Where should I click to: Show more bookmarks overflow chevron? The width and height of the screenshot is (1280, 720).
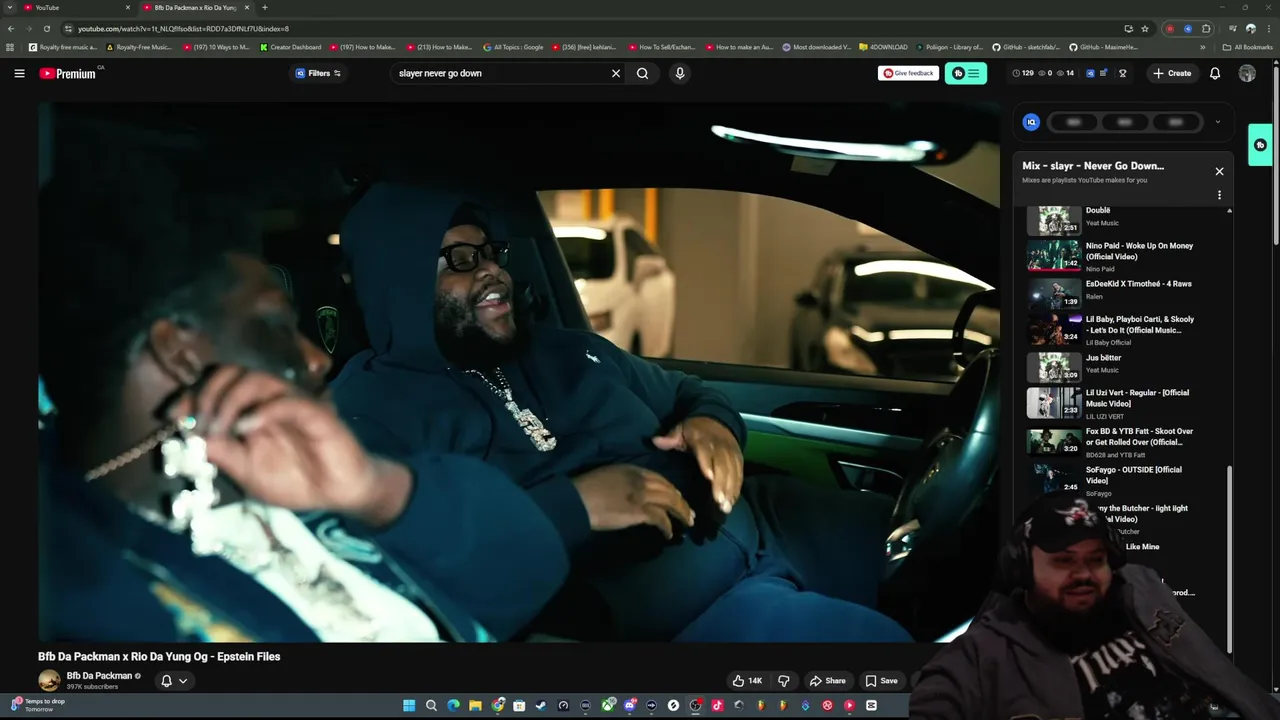coord(1203,47)
